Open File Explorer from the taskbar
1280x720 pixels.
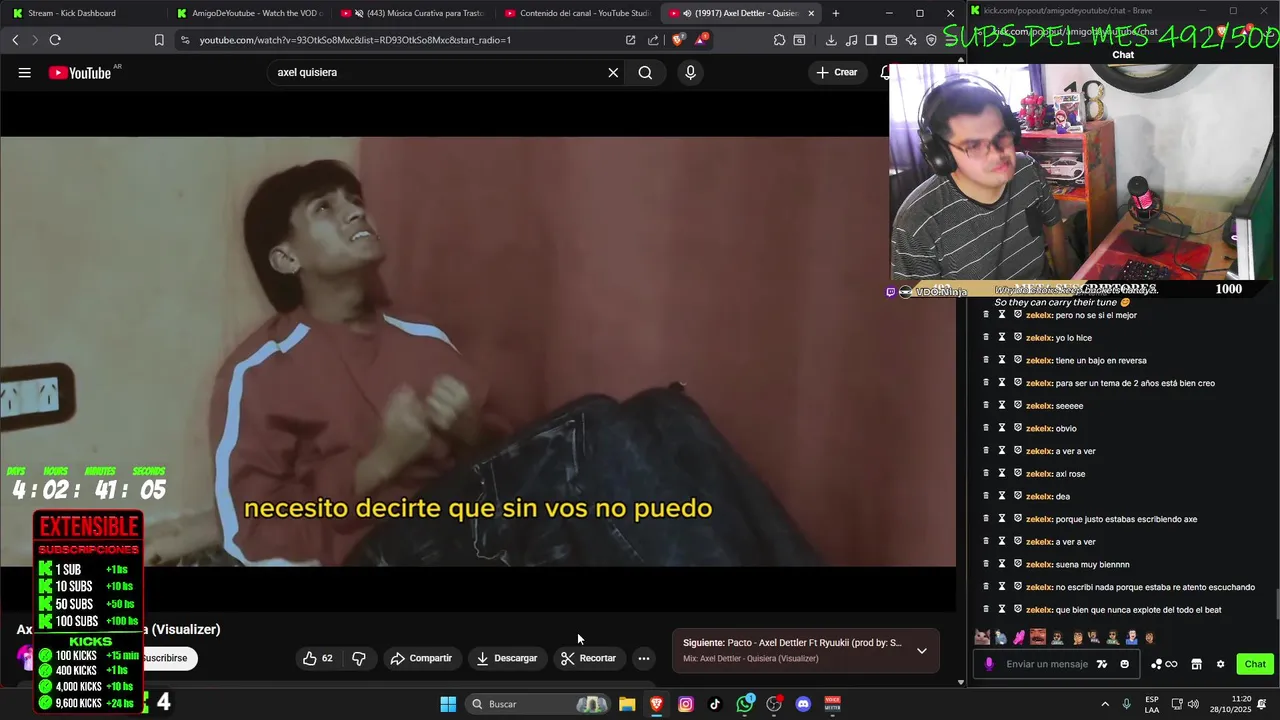[x=627, y=704]
